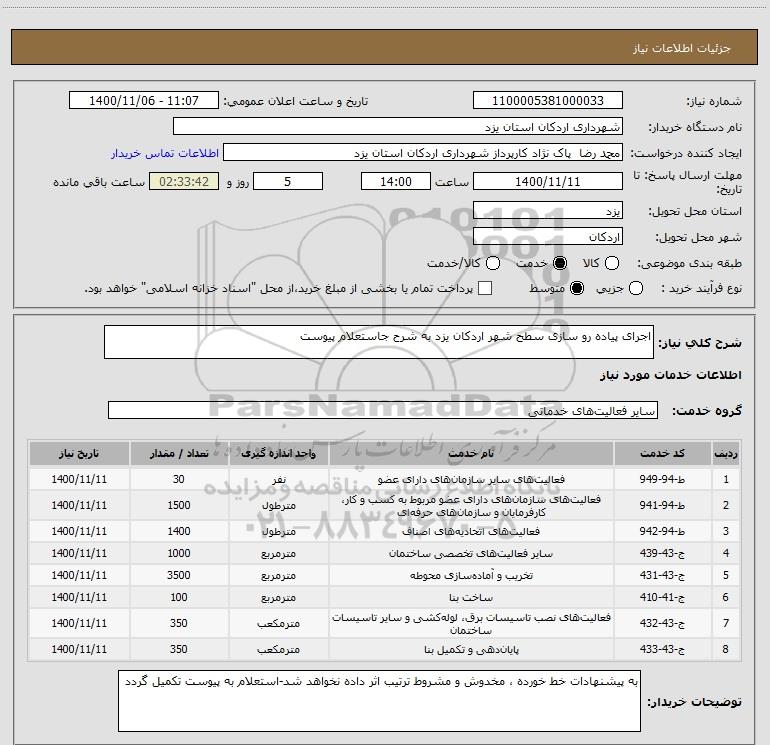This screenshot has height=745, width=770.
Task: Click the general need description text box
Action: pyautogui.click(x=379, y=342)
